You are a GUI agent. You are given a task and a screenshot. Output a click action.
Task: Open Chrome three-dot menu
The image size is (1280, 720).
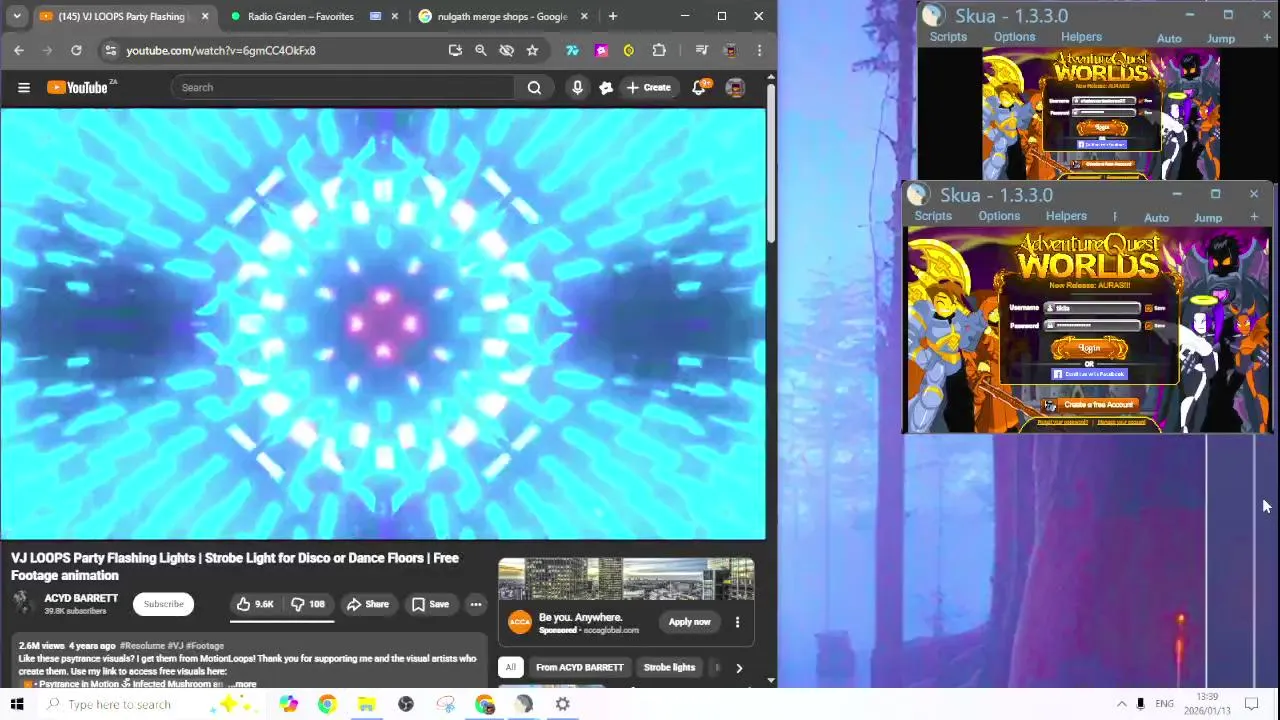[x=759, y=50]
